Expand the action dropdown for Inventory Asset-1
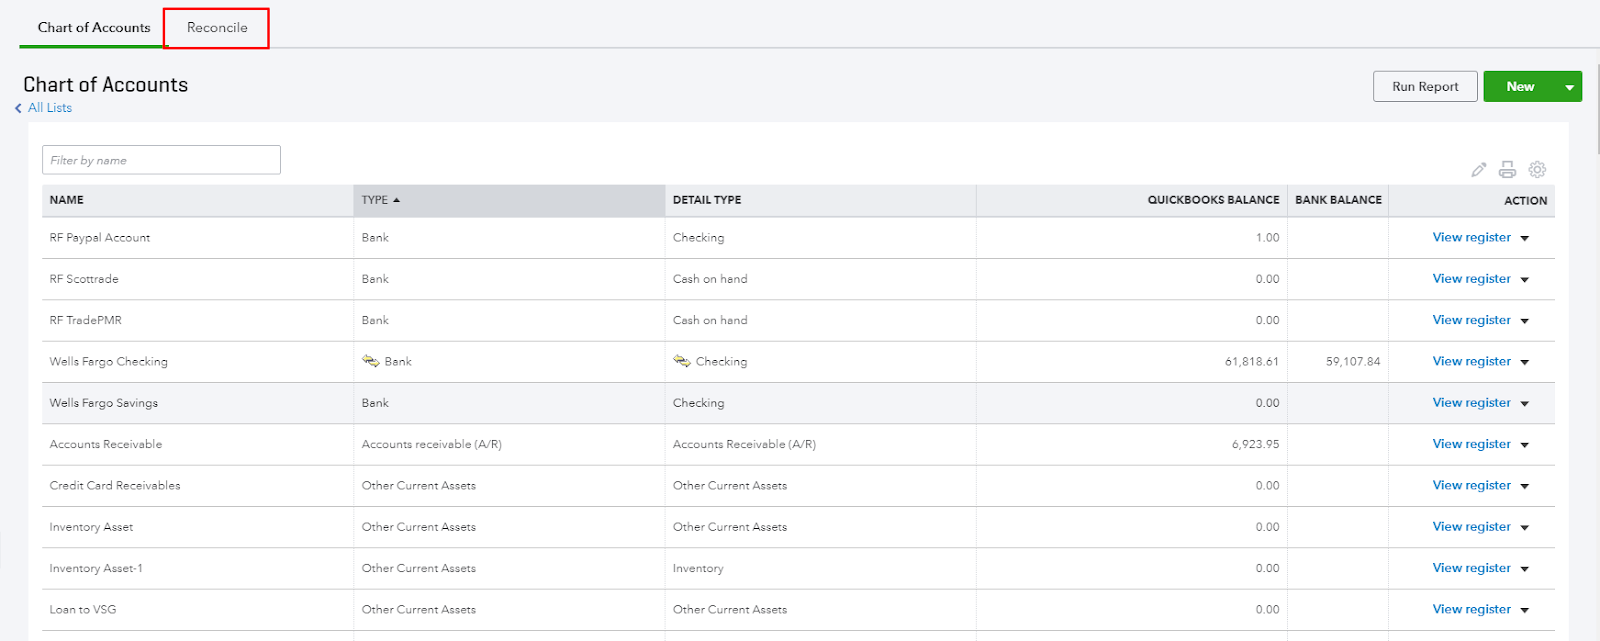The width and height of the screenshot is (1600, 641). click(x=1525, y=569)
